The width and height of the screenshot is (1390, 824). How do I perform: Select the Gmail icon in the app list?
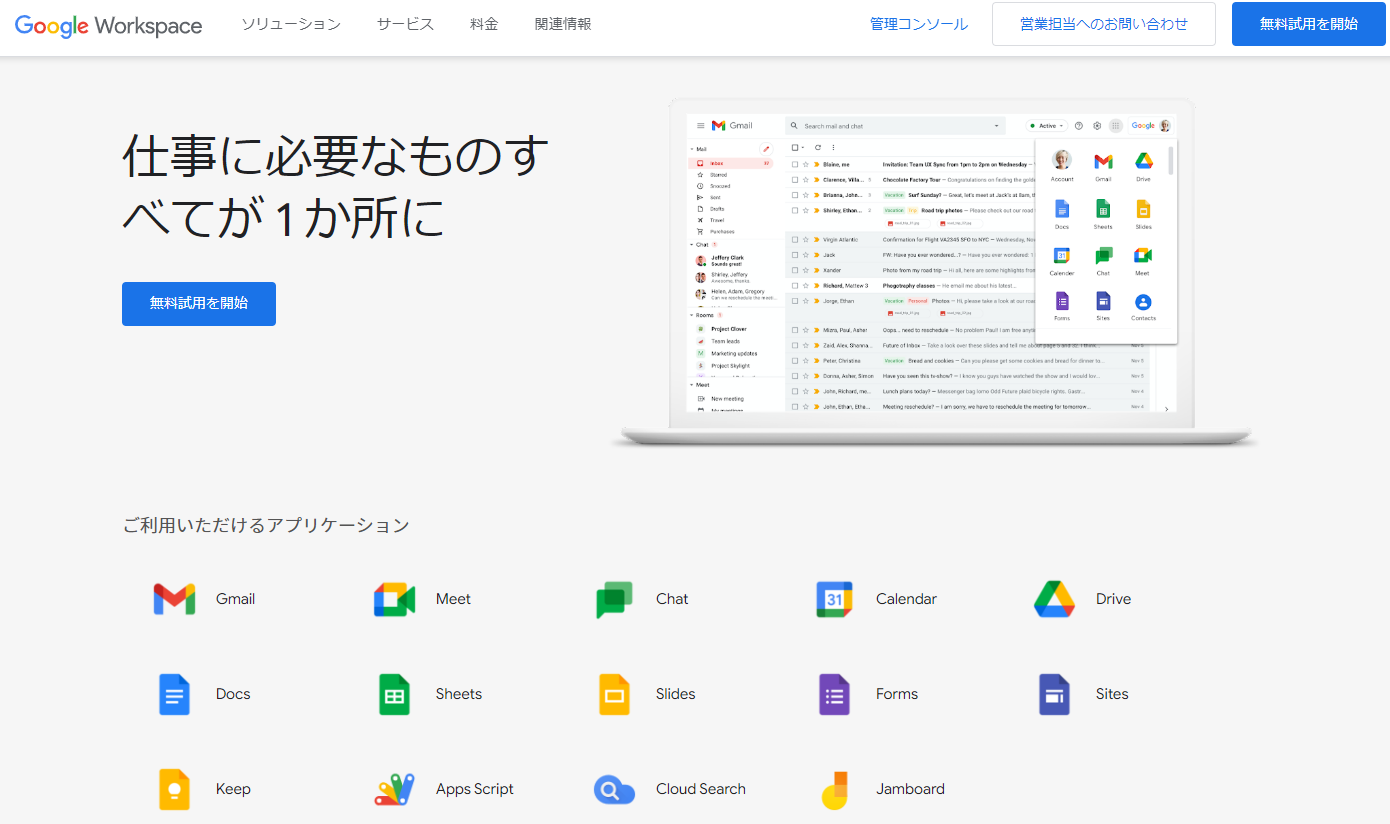[174, 598]
